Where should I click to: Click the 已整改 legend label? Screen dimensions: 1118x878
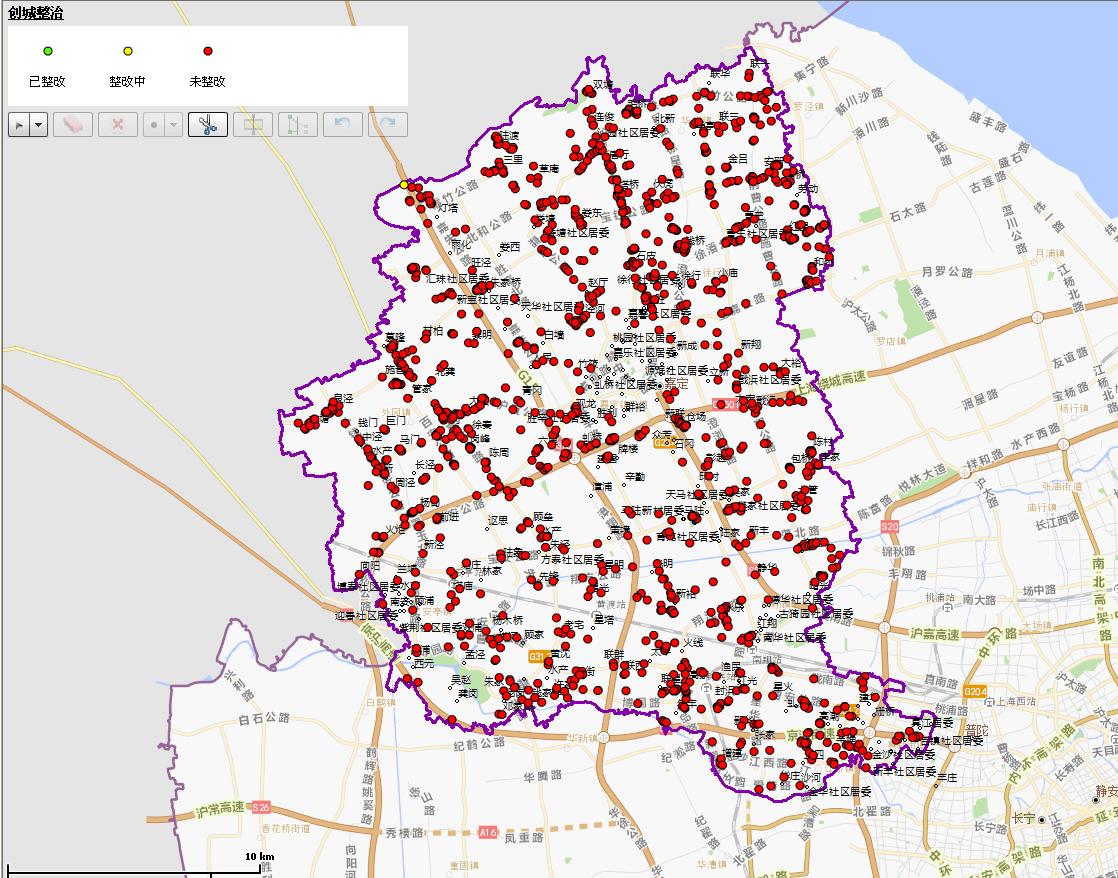point(47,82)
